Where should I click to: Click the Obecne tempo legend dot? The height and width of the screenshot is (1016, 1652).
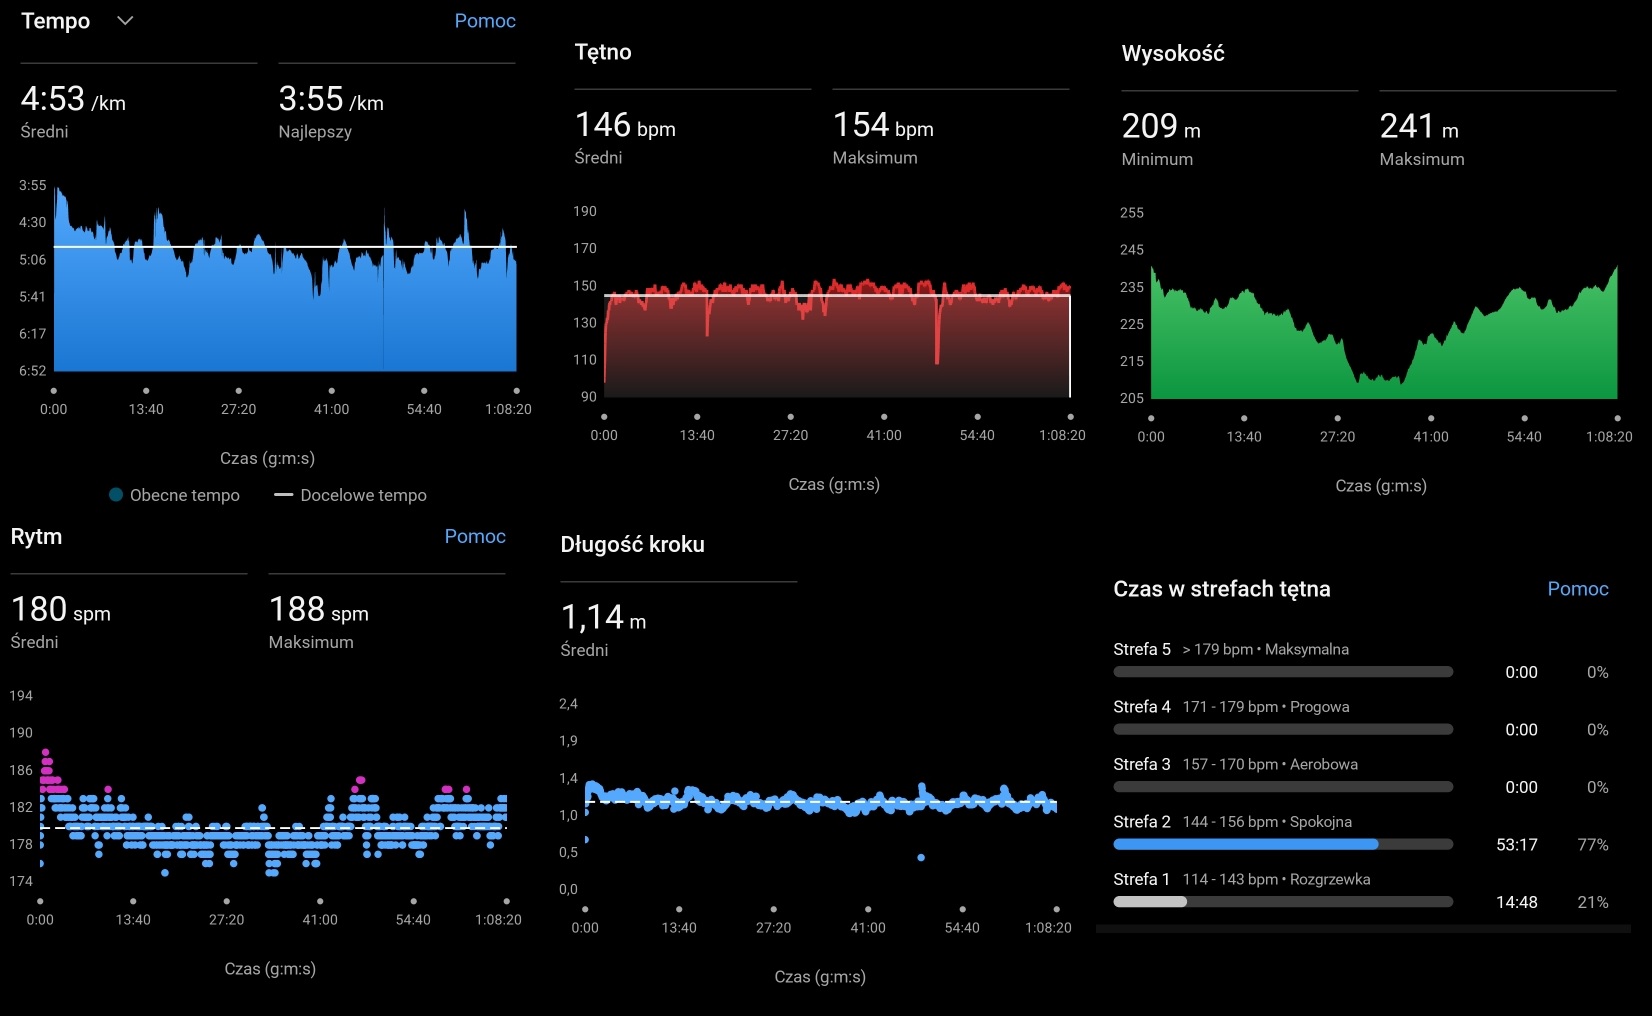[x=116, y=495]
